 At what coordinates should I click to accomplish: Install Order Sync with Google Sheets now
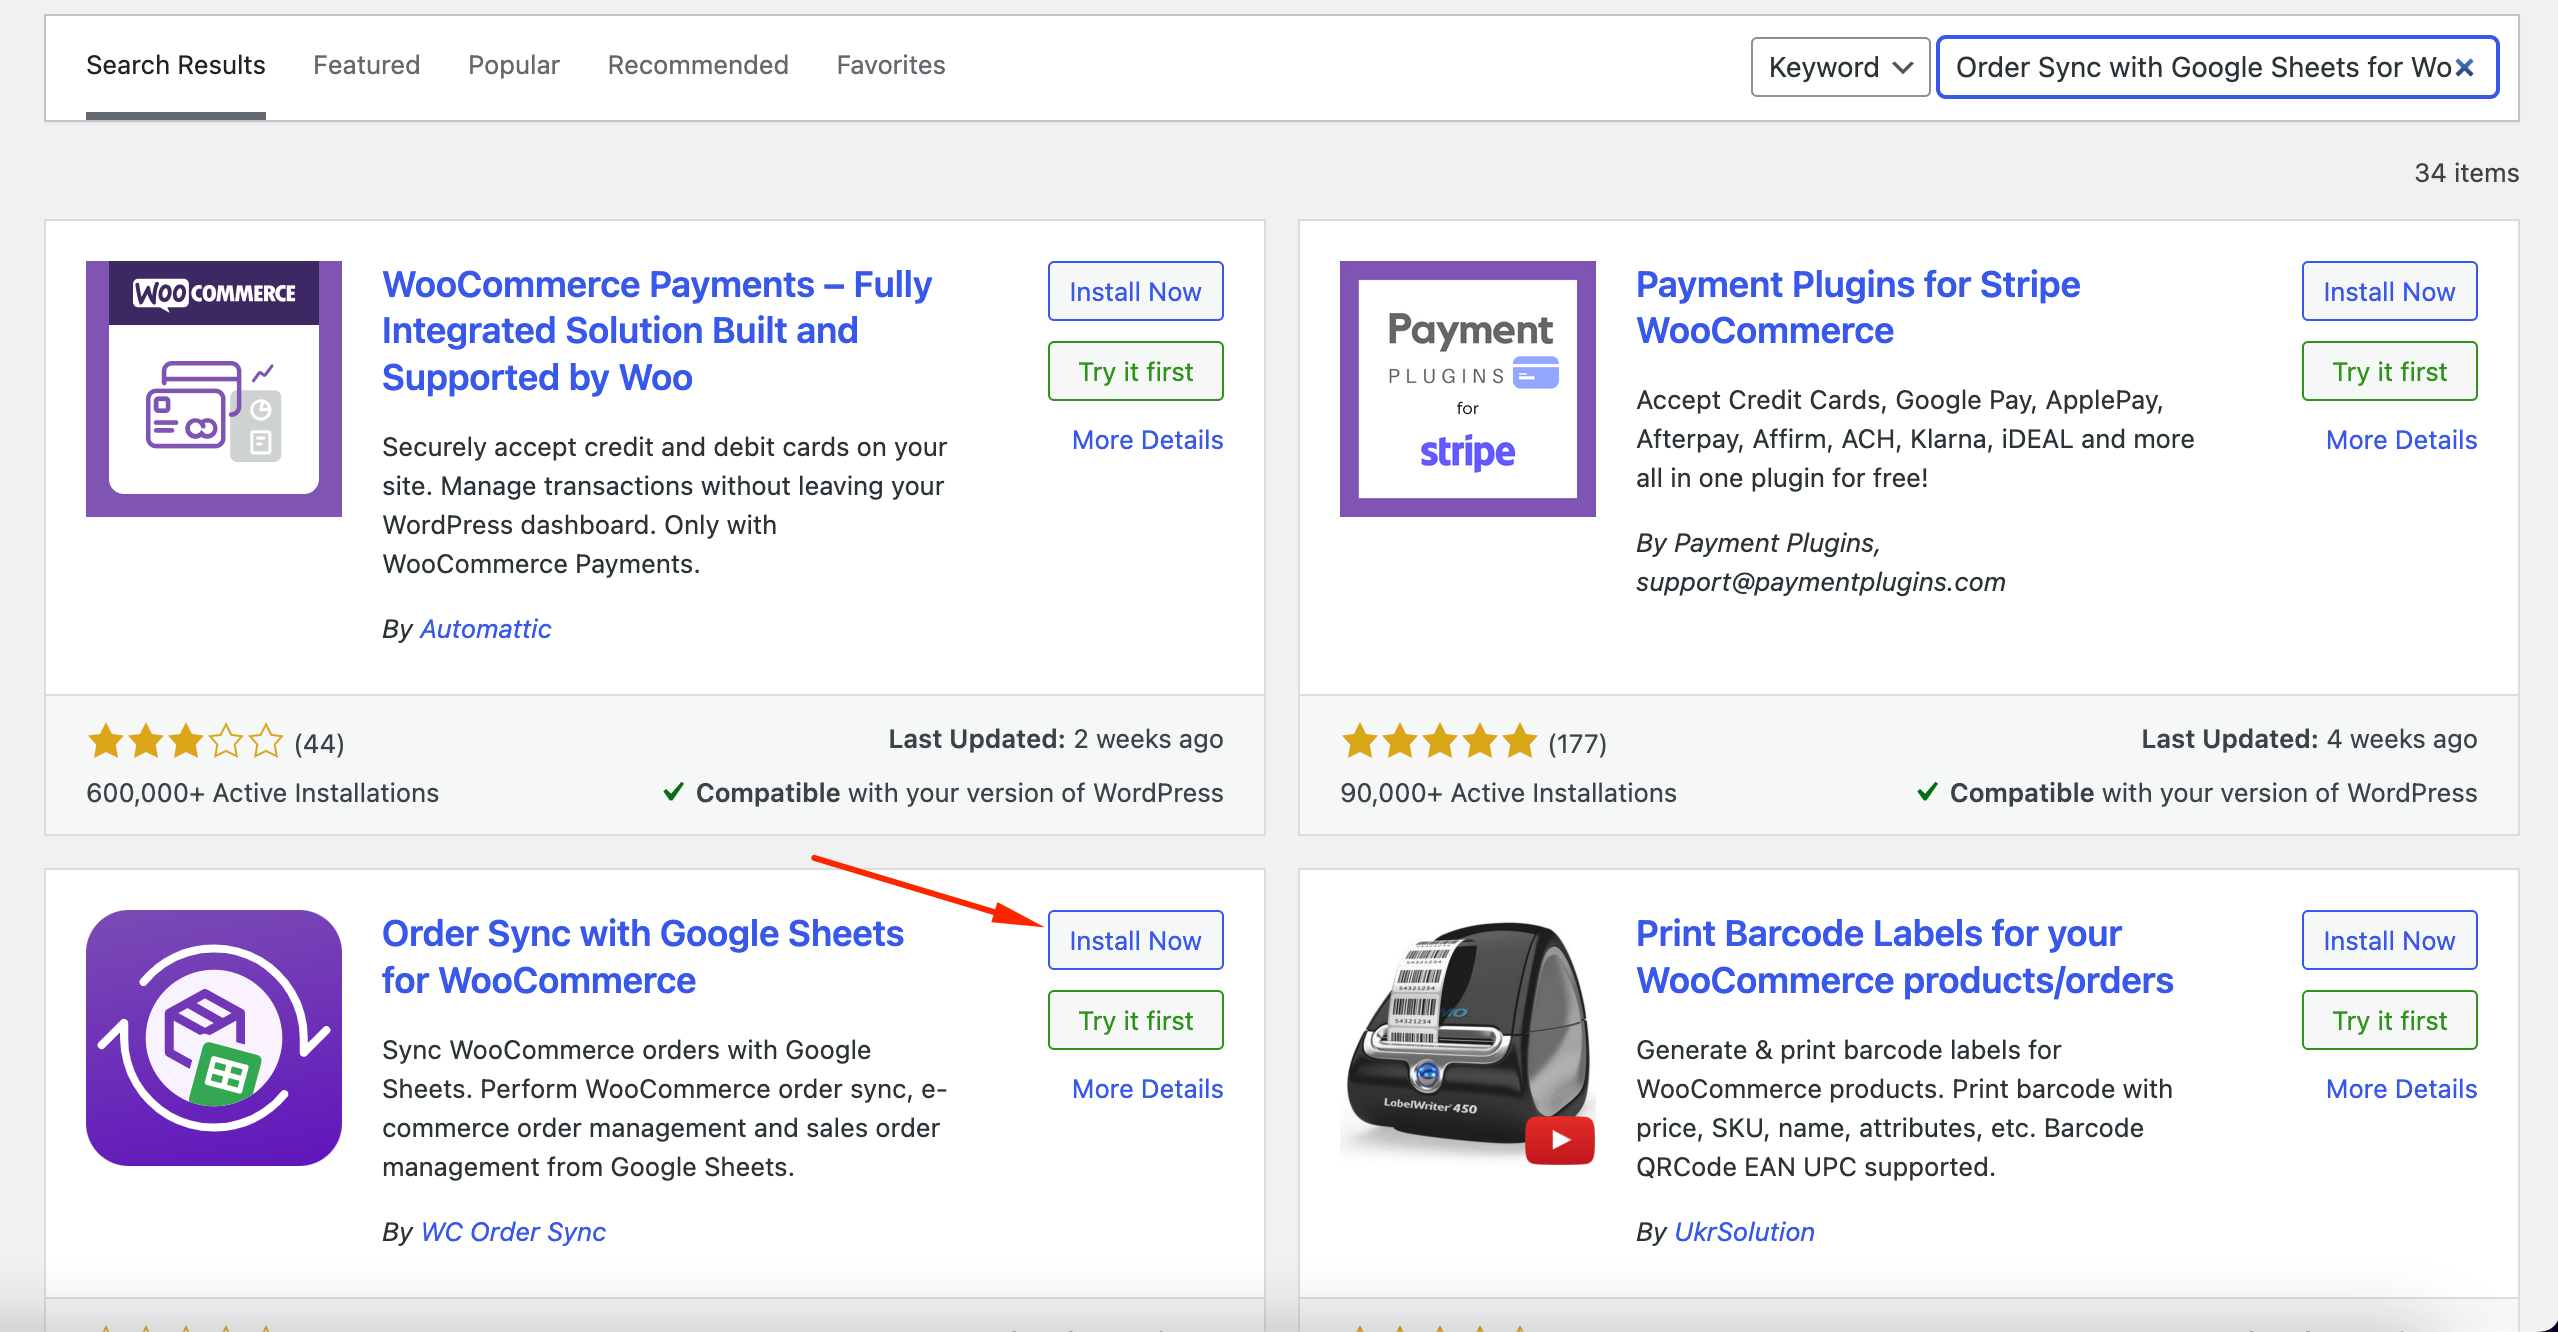pyautogui.click(x=1136, y=941)
